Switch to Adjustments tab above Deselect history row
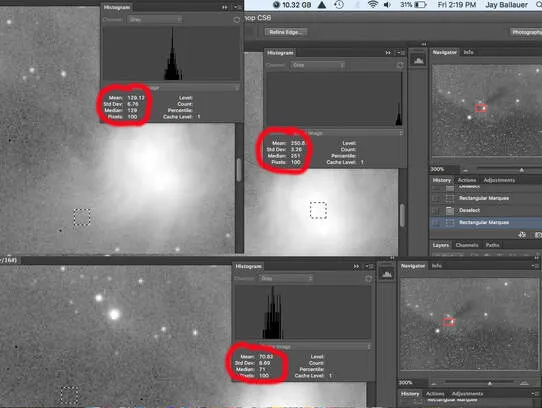Image resolution: width=542 pixels, height=408 pixels. click(499, 180)
